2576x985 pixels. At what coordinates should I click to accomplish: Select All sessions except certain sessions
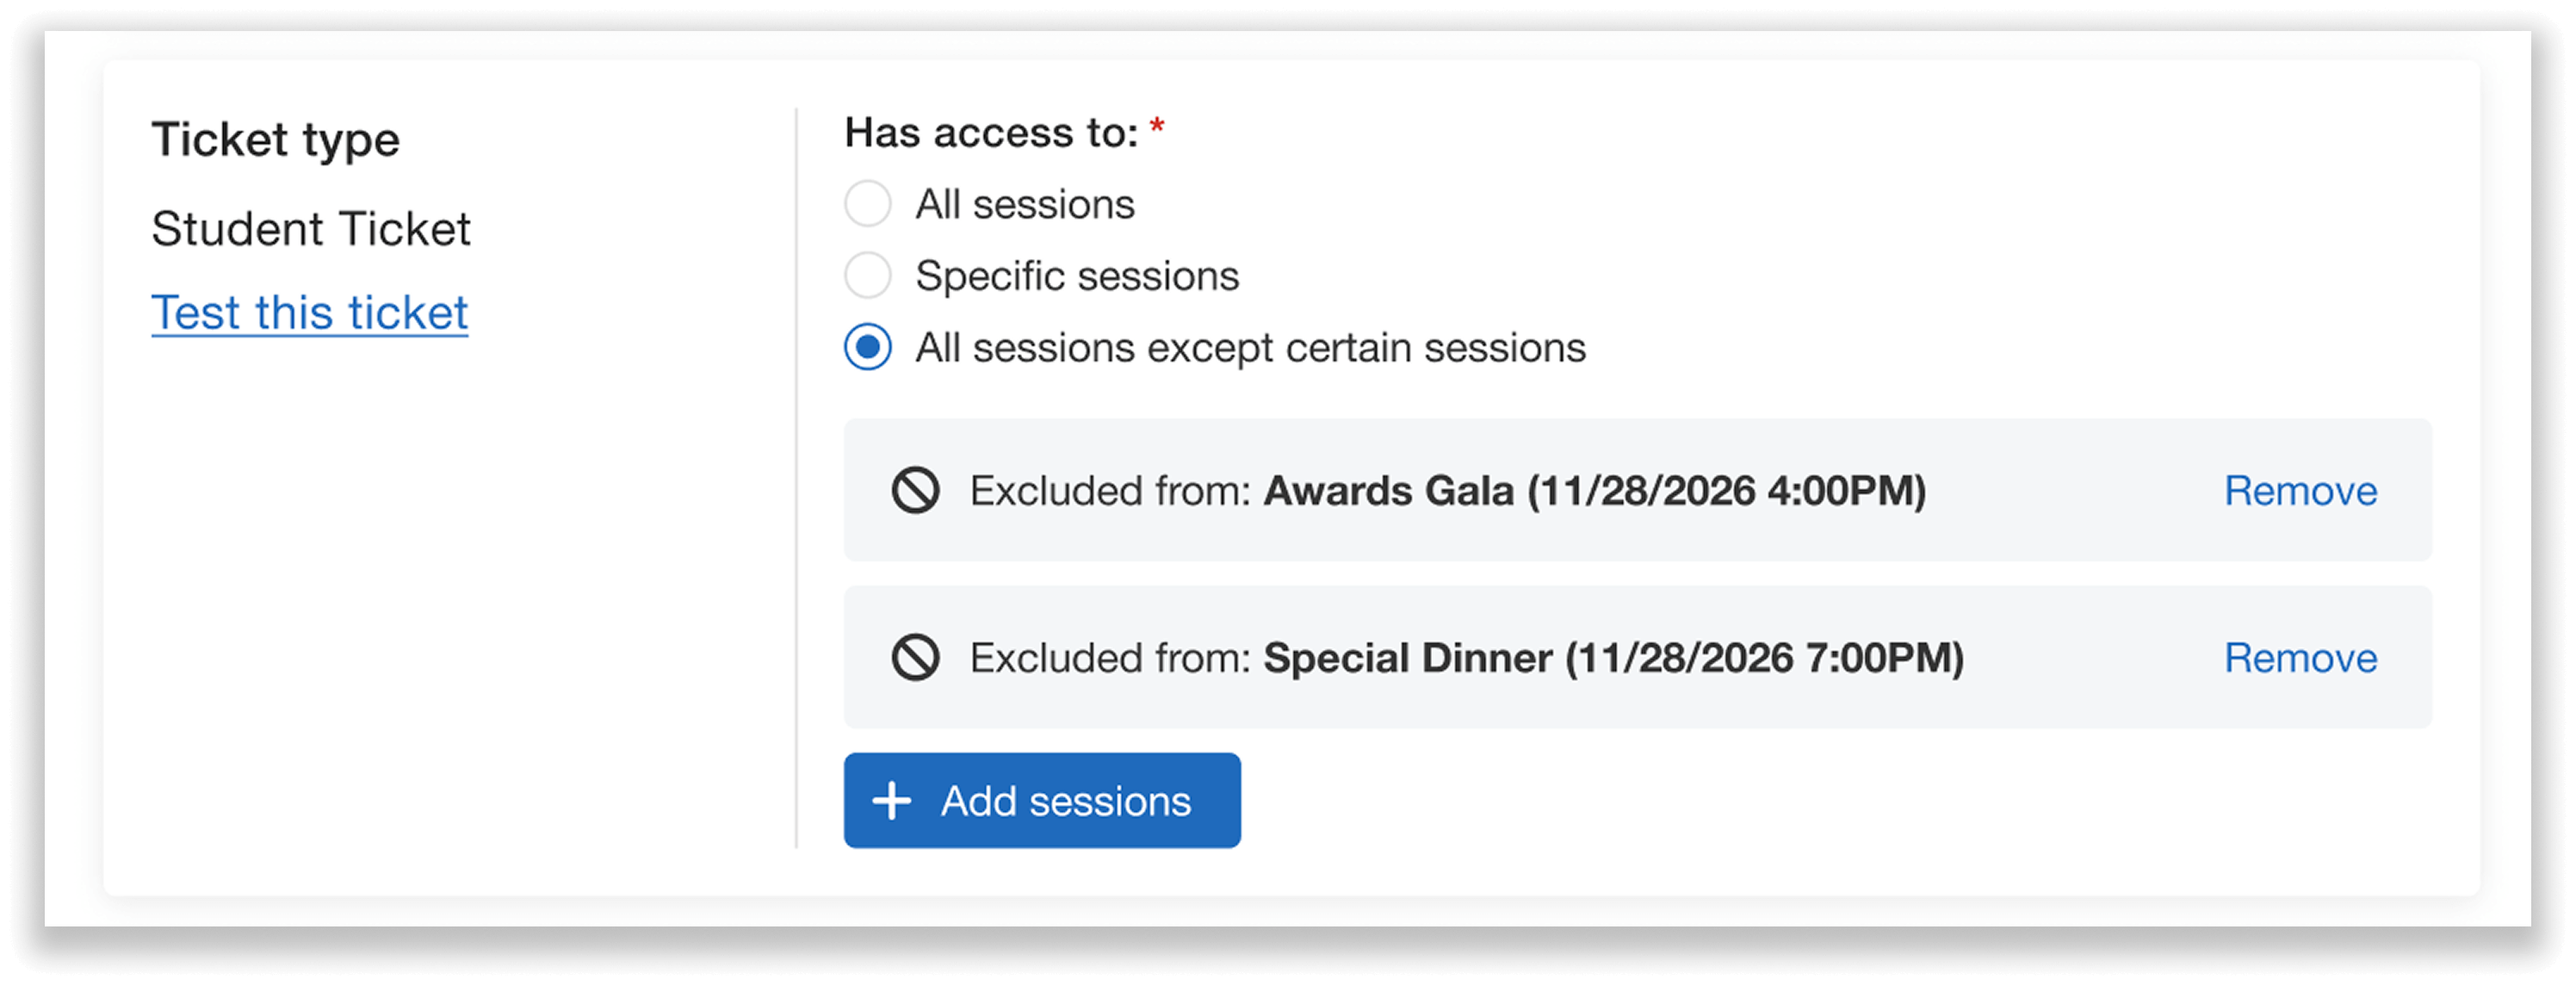pos(866,348)
